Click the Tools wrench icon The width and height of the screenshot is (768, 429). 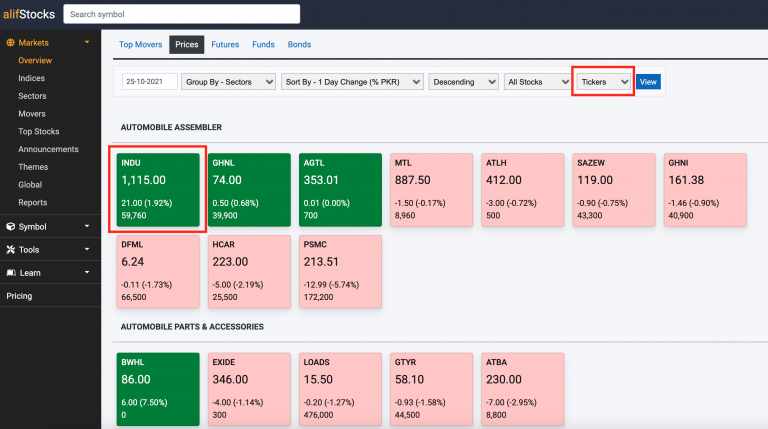pyautogui.click(x=10, y=250)
